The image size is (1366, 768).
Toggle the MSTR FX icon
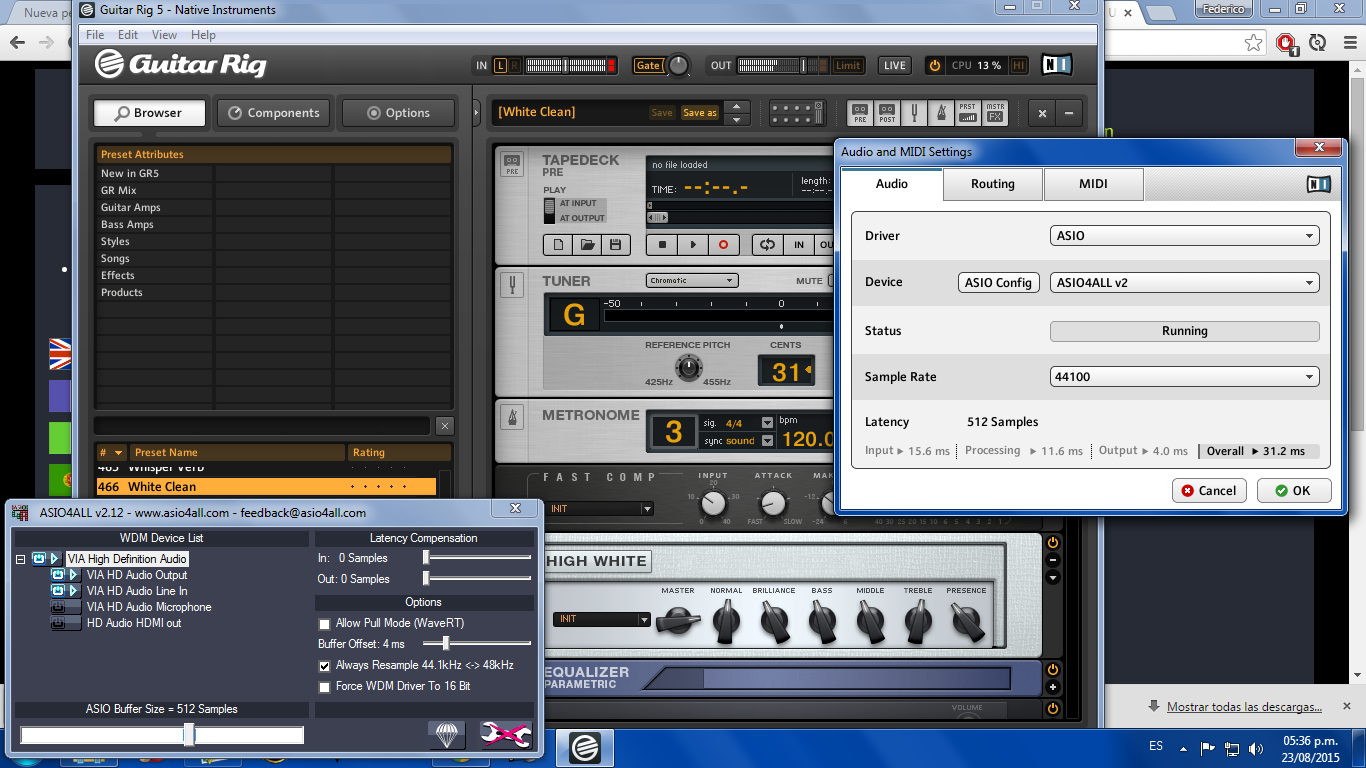coord(995,113)
